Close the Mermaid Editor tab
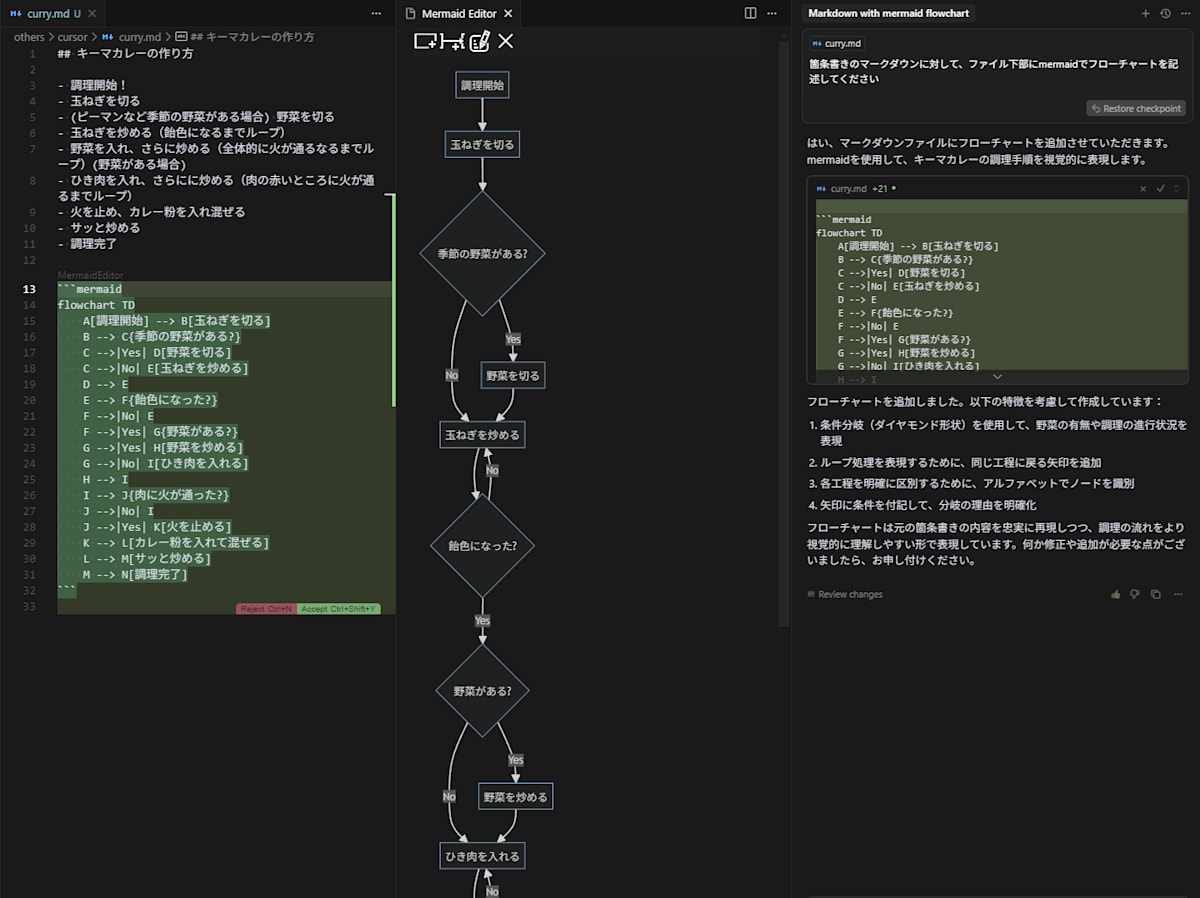The height and width of the screenshot is (898, 1200). 507,14
